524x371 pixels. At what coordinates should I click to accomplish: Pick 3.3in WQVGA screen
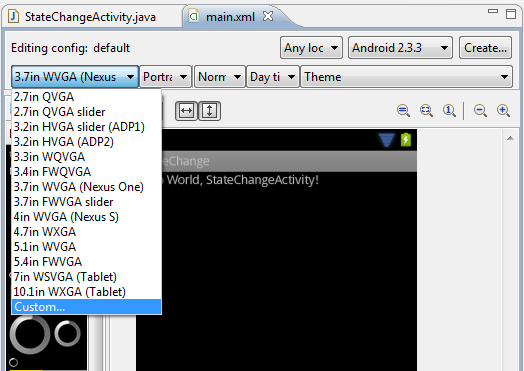(x=86, y=157)
